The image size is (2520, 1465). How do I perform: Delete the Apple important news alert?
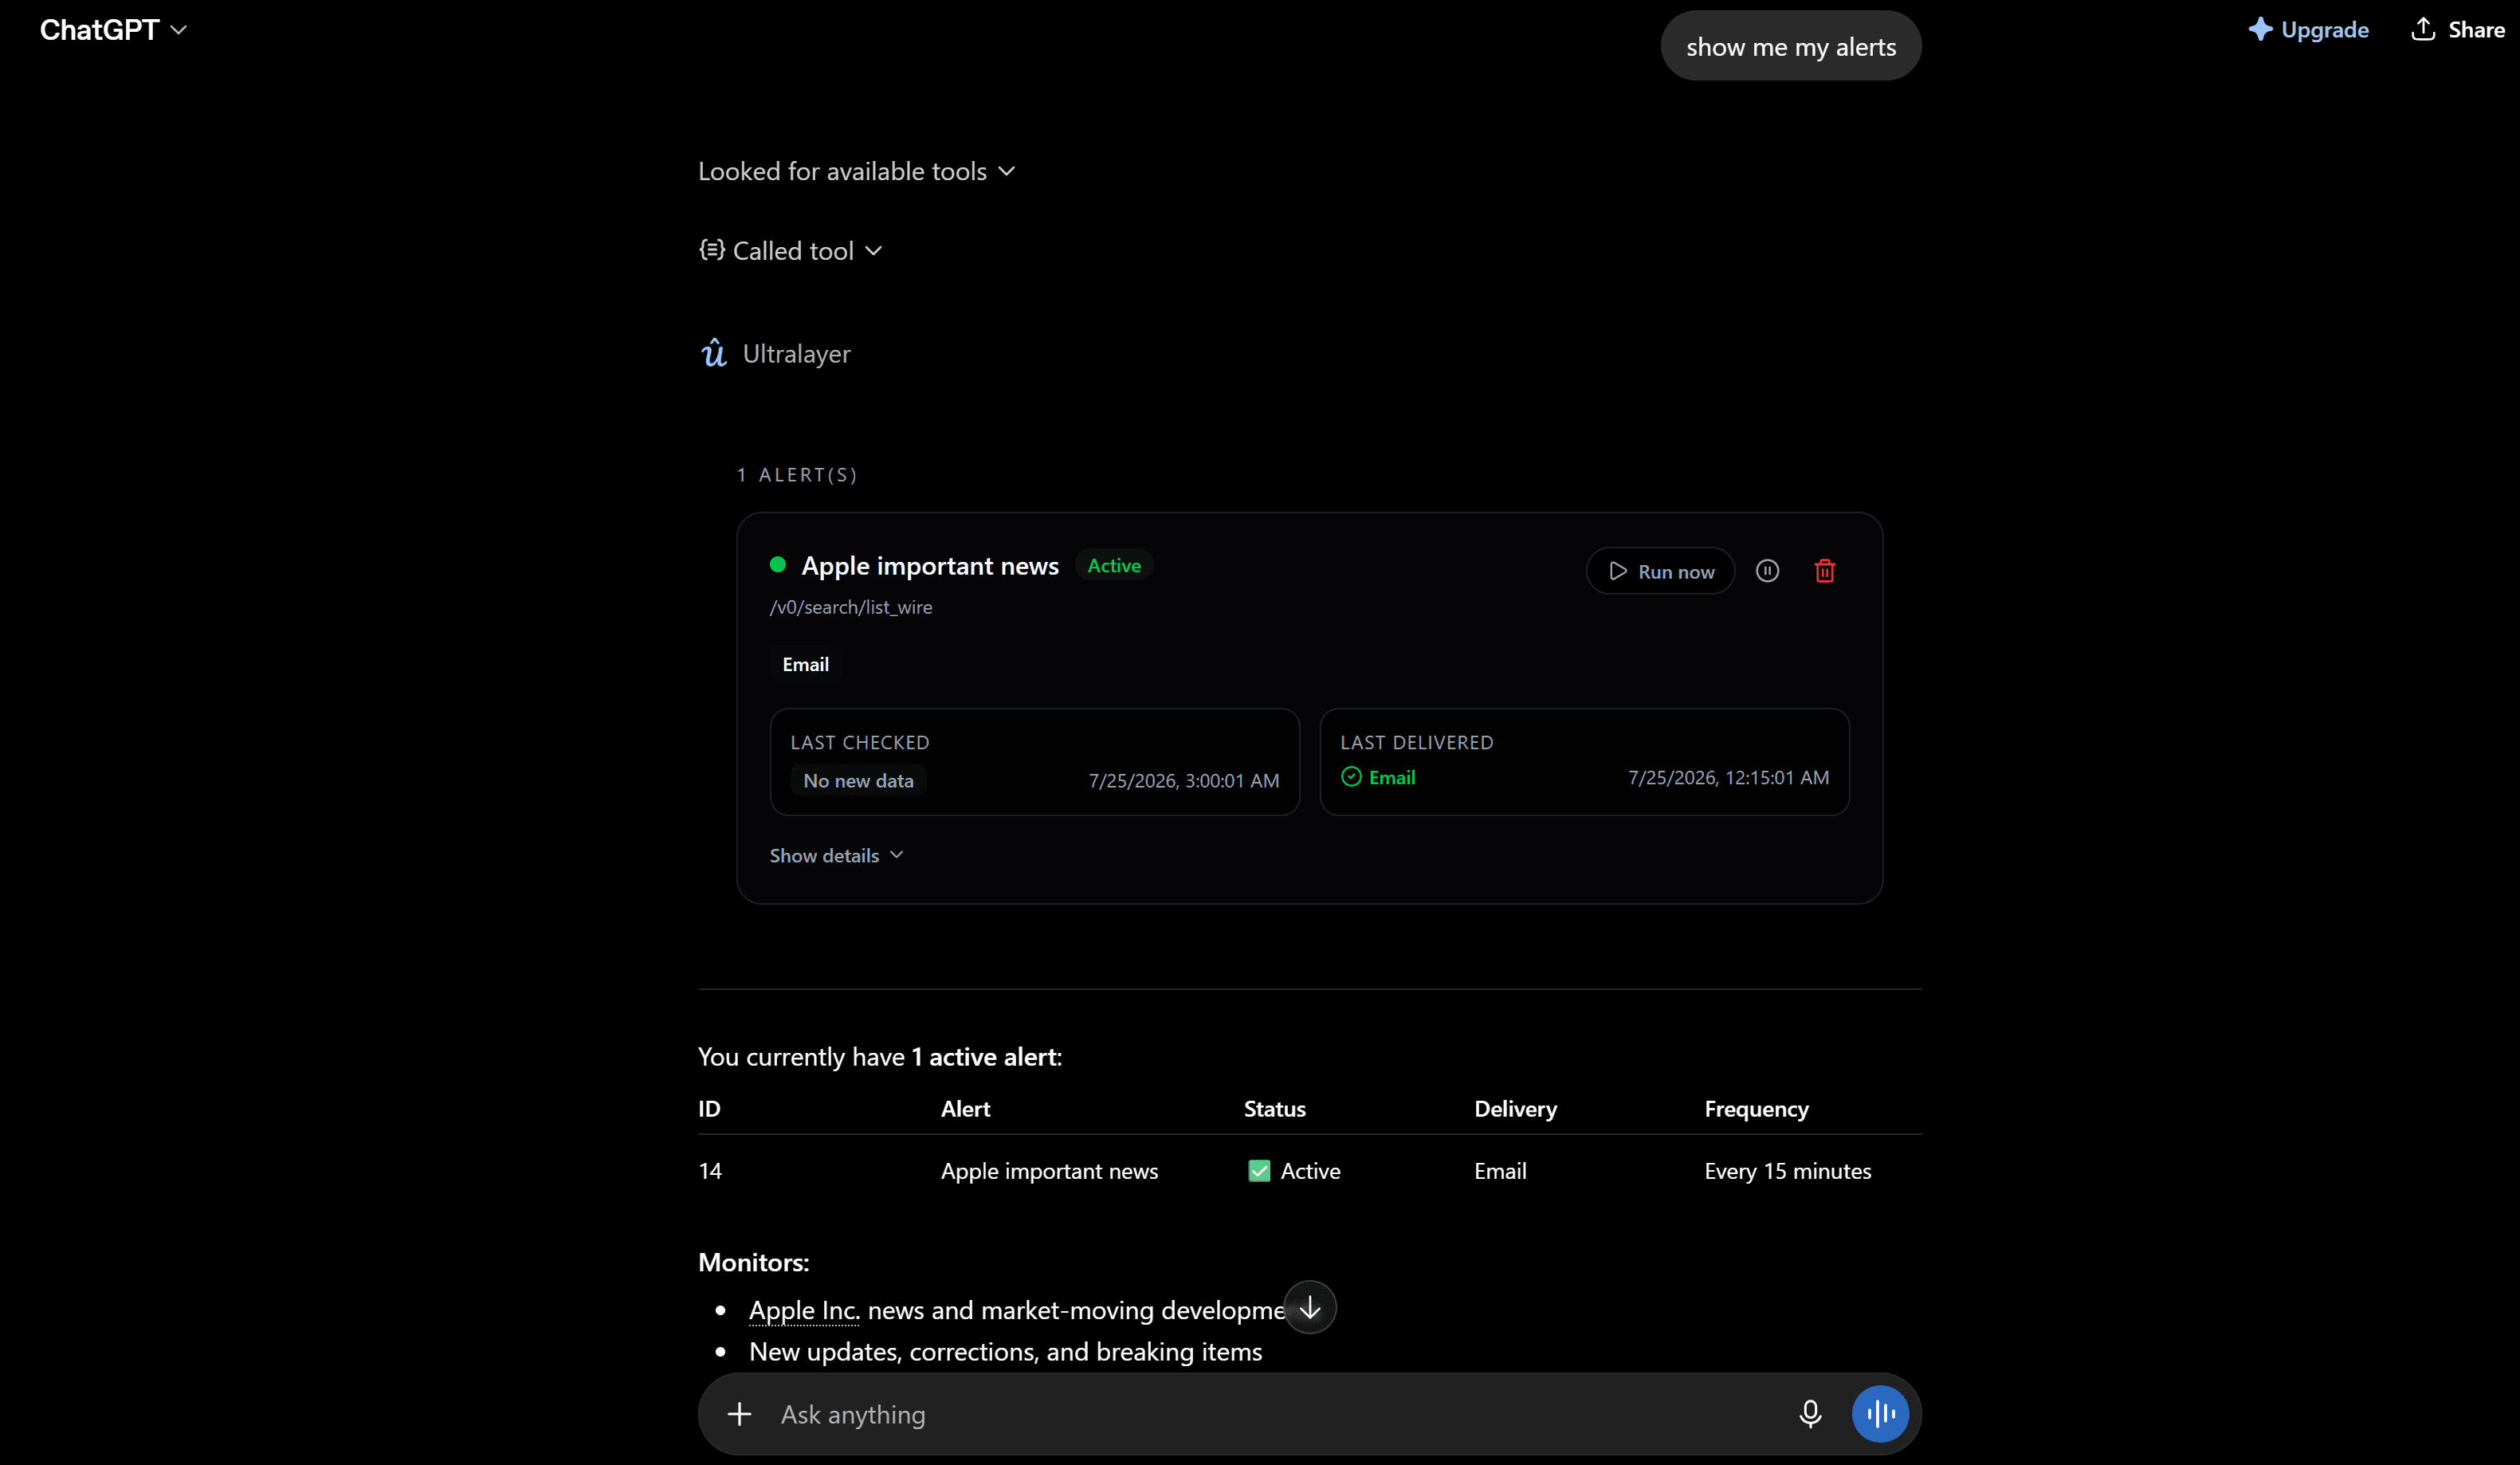click(x=1824, y=571)
